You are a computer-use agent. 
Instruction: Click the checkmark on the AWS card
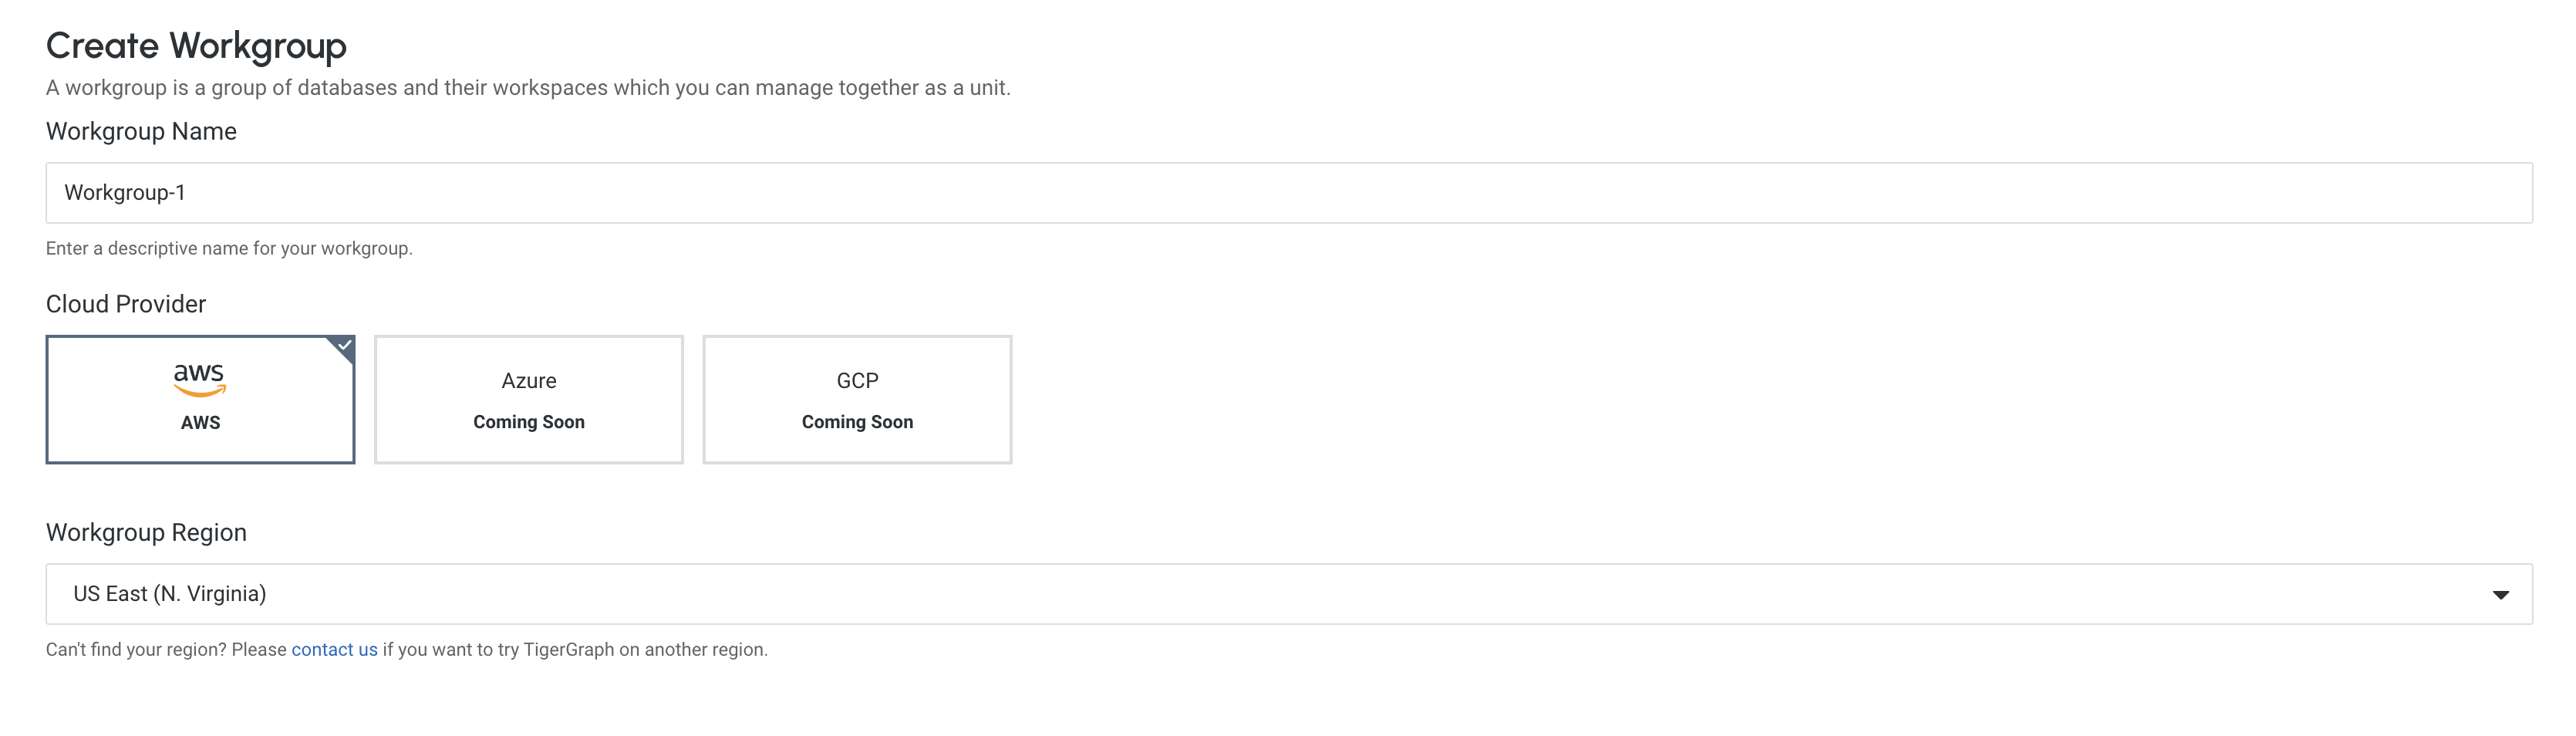pos(344,346)
